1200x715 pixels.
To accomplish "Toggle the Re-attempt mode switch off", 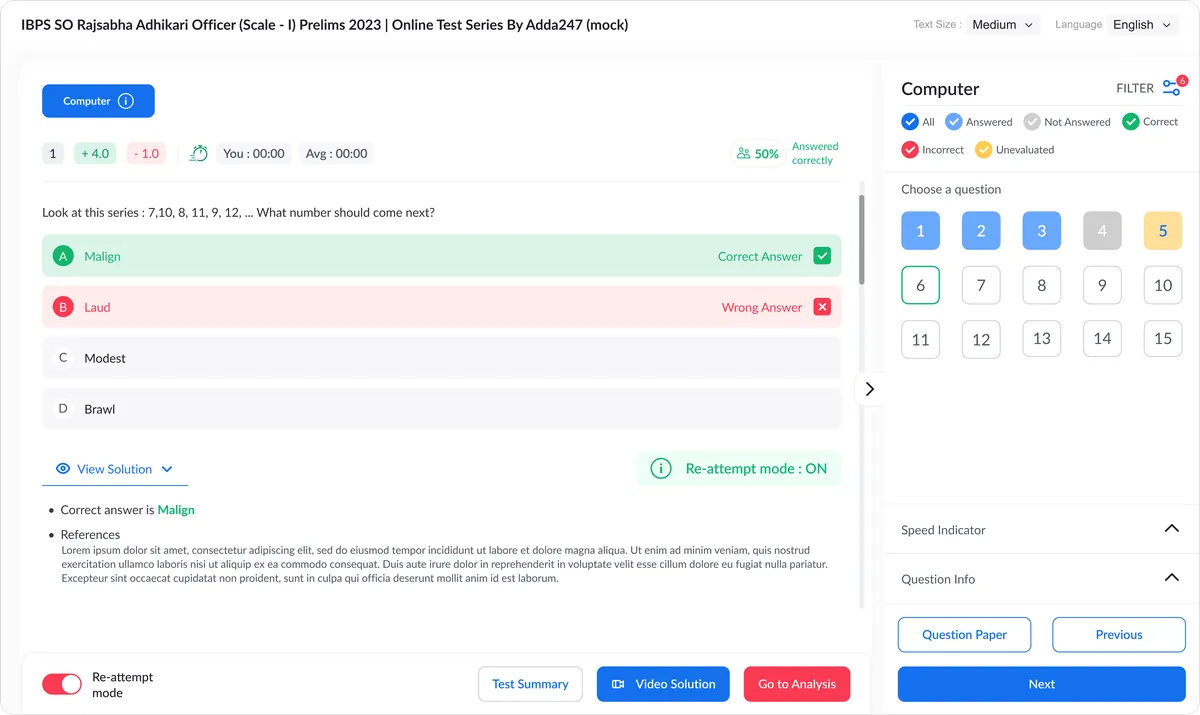I will (62, 684).
